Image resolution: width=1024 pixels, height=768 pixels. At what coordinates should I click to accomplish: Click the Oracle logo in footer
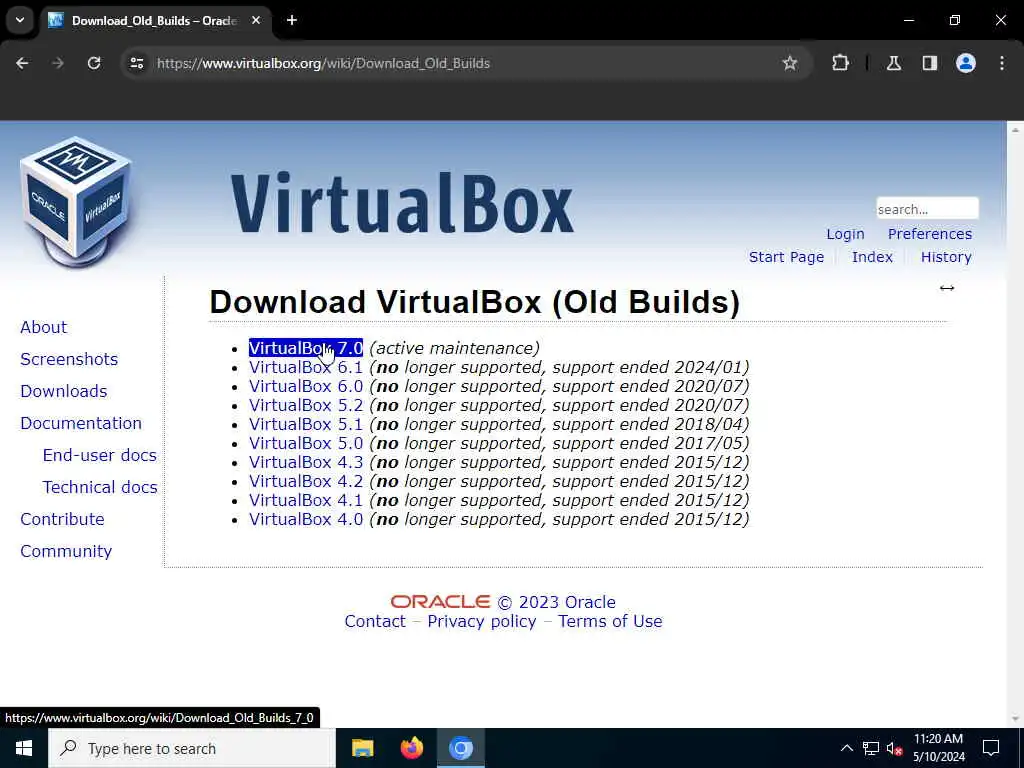(440, 601)
